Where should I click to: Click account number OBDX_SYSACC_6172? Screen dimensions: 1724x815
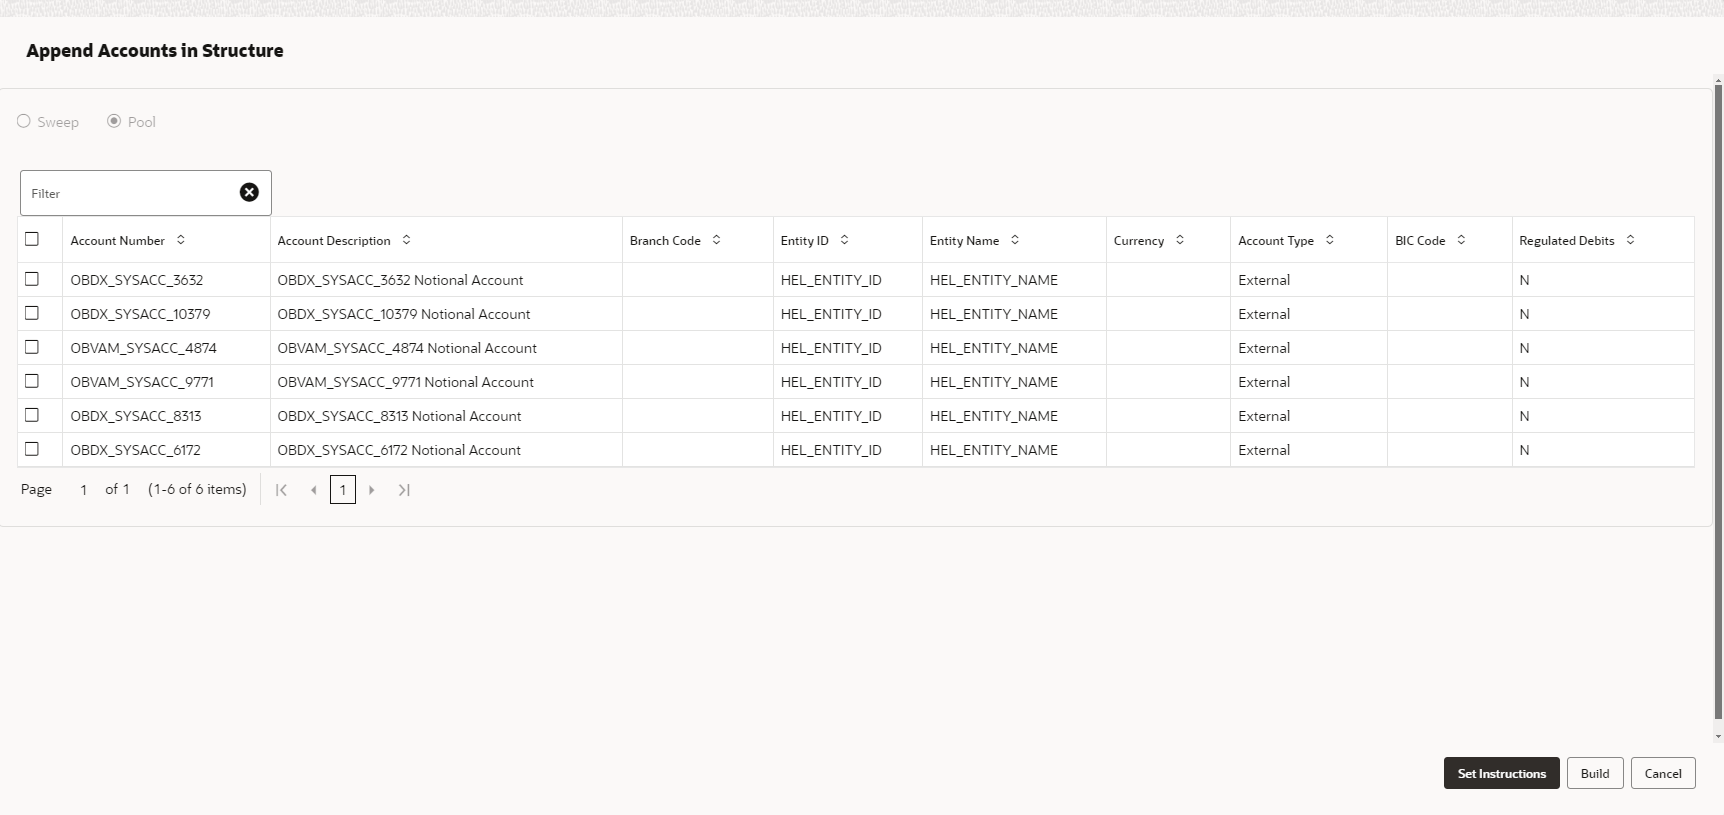[x=135, y=450]
